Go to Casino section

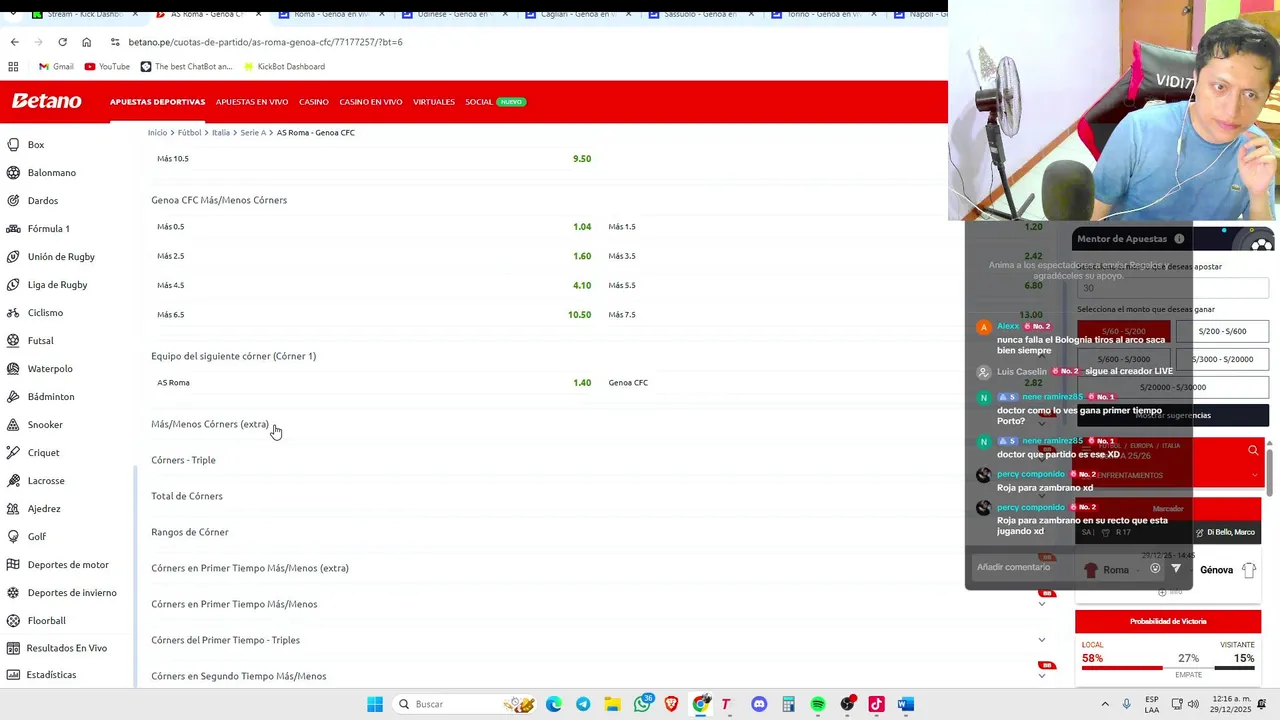(314, 102)
